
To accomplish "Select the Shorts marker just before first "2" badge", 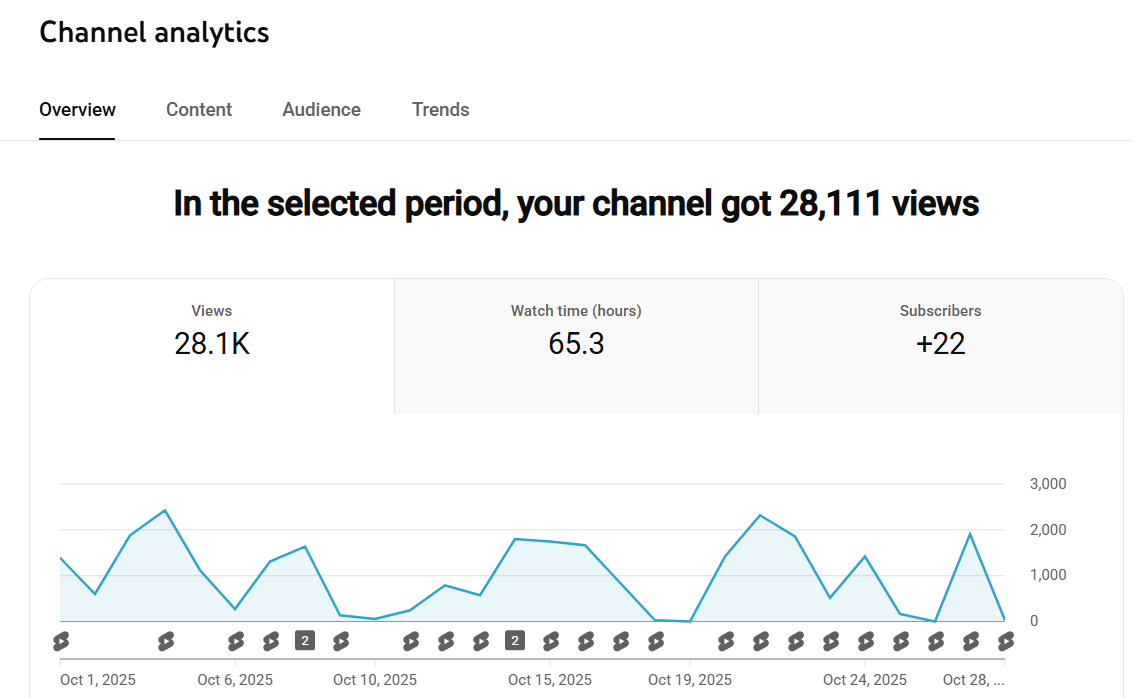I will (271, 640).
